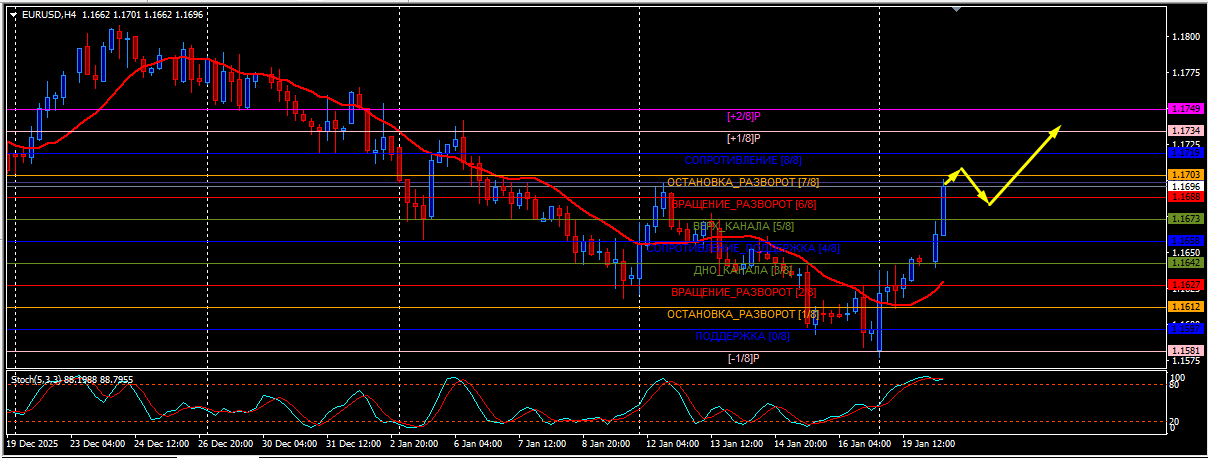Click the stochastic 20 level value
1208x458 pixels.
[x=1176, y=421]
